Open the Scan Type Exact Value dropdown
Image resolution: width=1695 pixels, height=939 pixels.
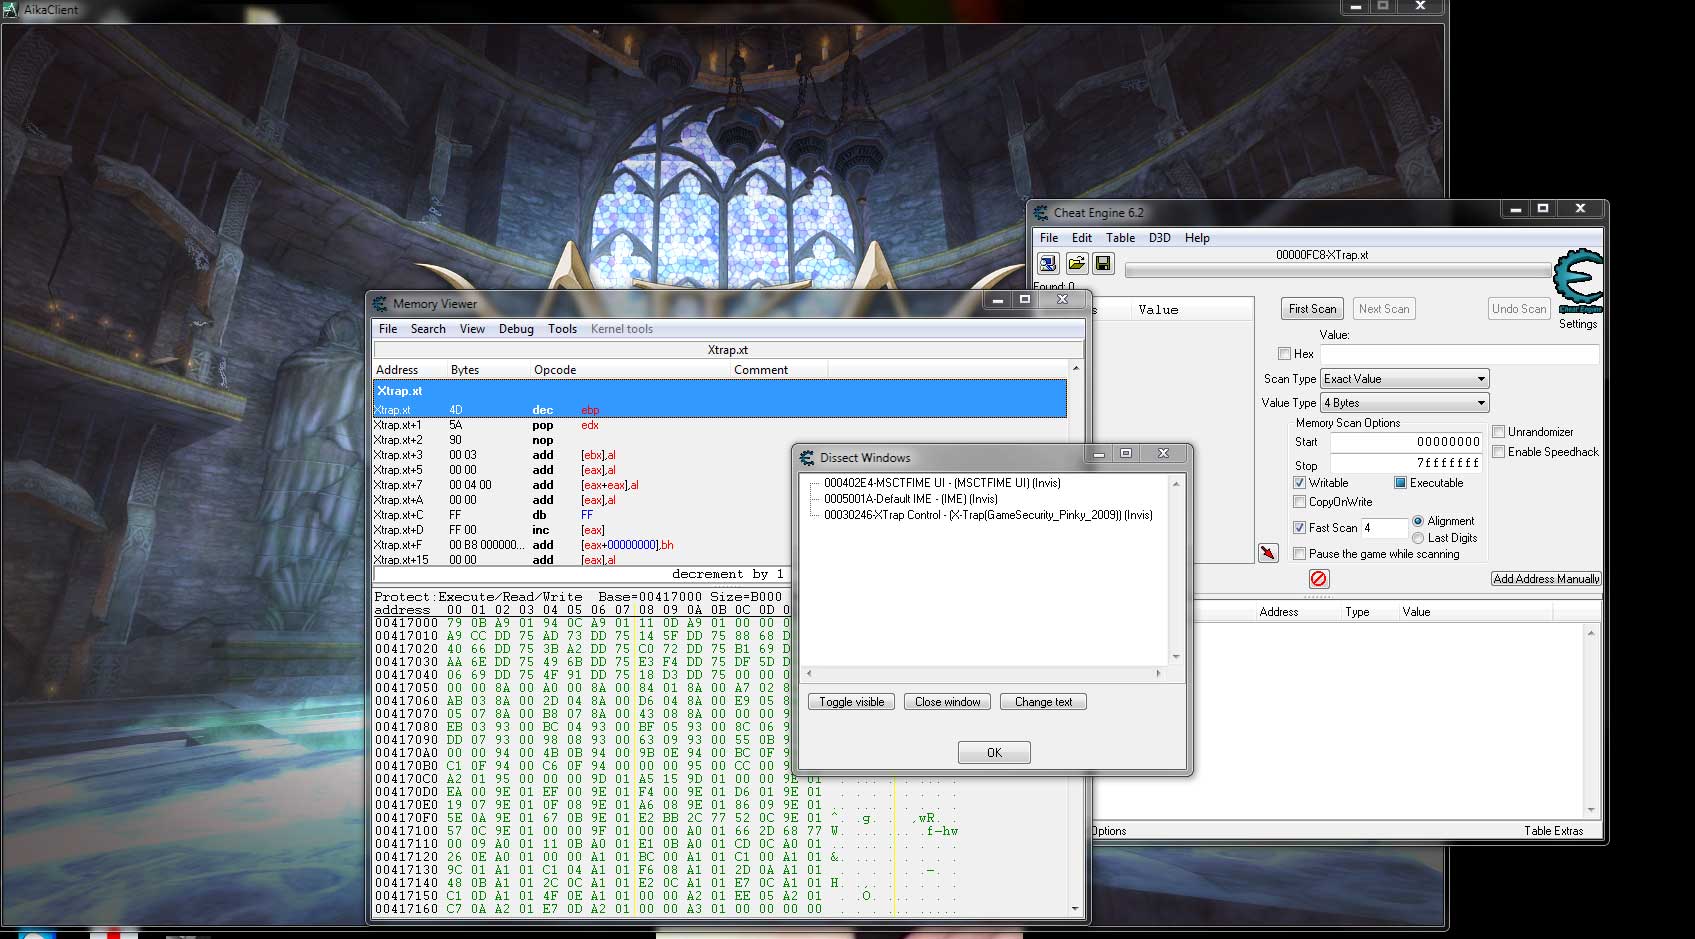(1405, 379)
